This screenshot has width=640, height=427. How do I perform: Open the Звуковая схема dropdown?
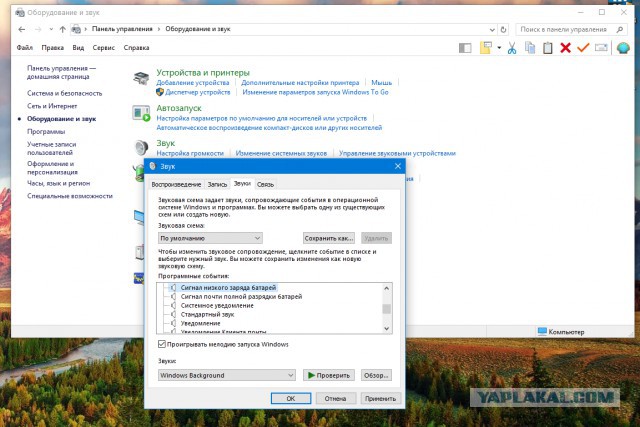coord(210,238)
